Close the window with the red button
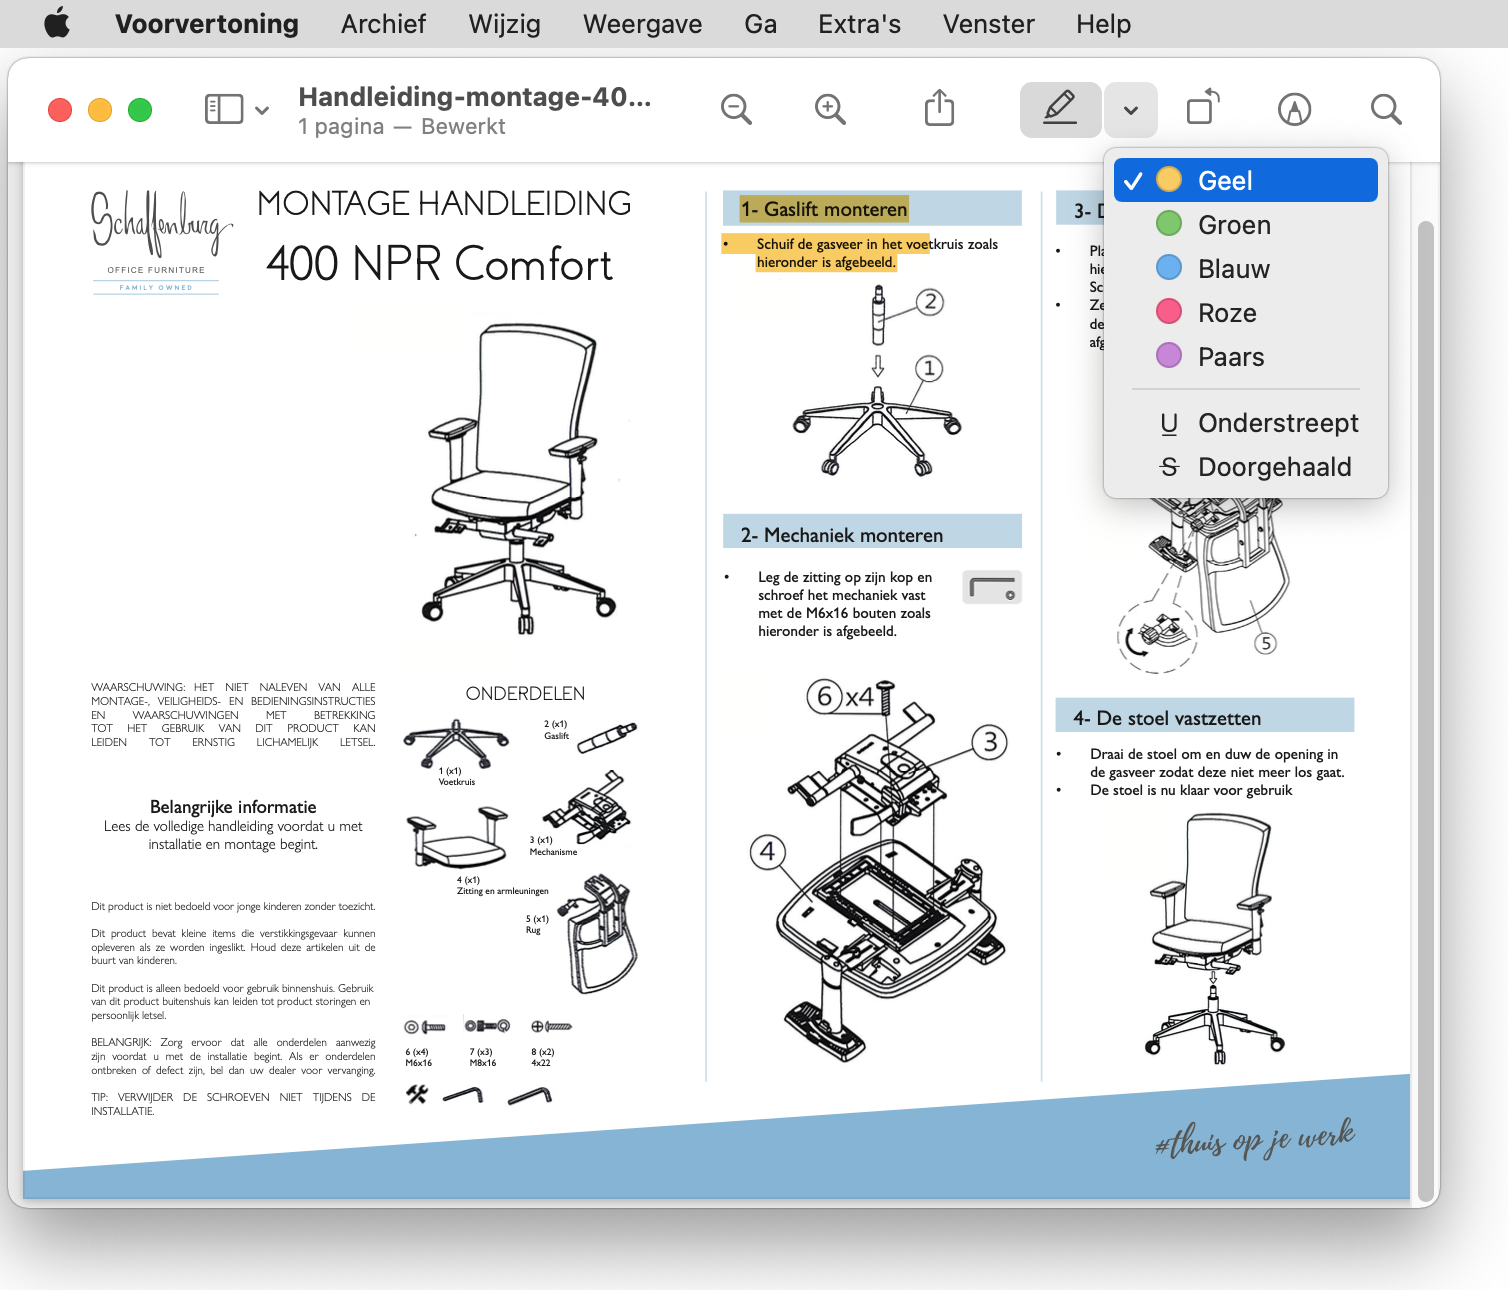 [x=60, y=110]
